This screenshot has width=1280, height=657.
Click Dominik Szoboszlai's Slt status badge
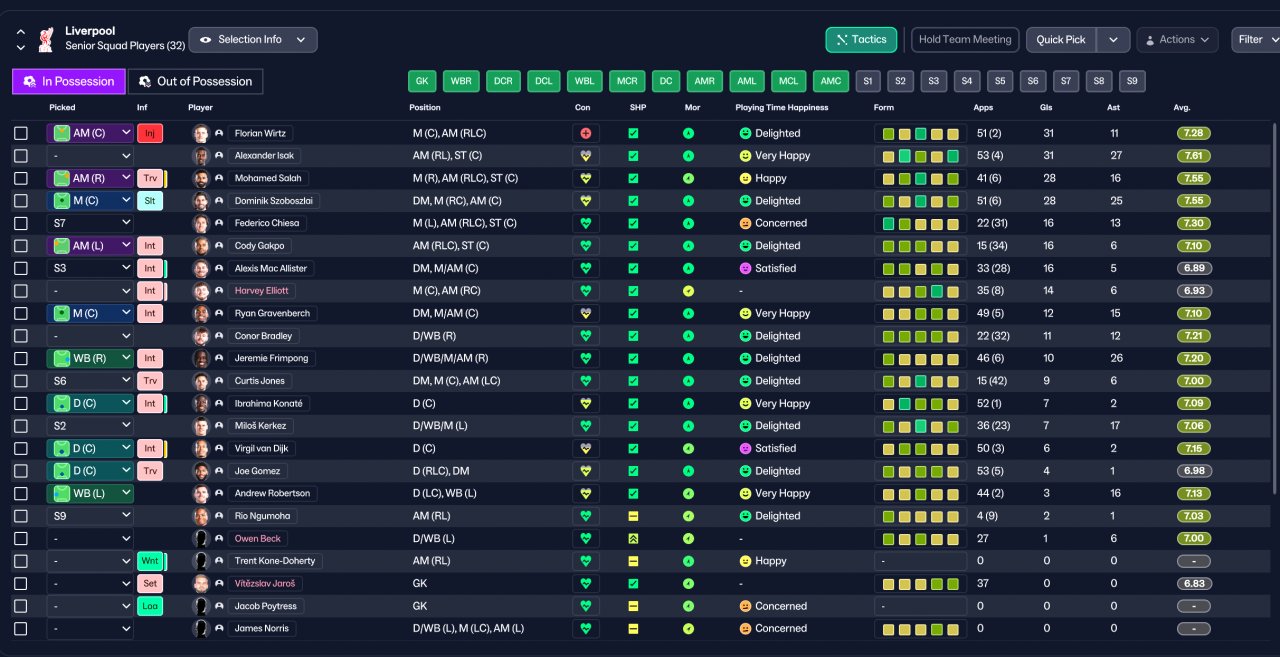[x=150, y=201]
